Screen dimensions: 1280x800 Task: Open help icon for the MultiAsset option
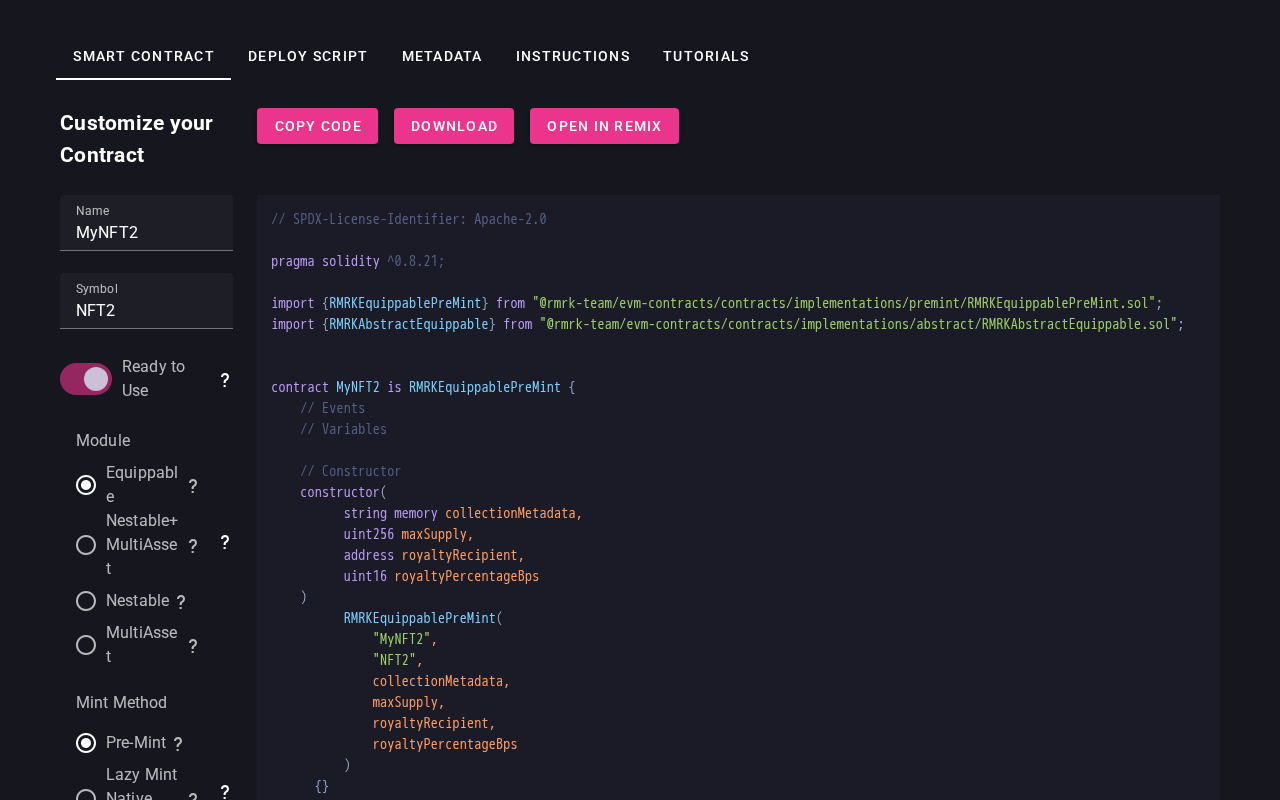[193, 646]
